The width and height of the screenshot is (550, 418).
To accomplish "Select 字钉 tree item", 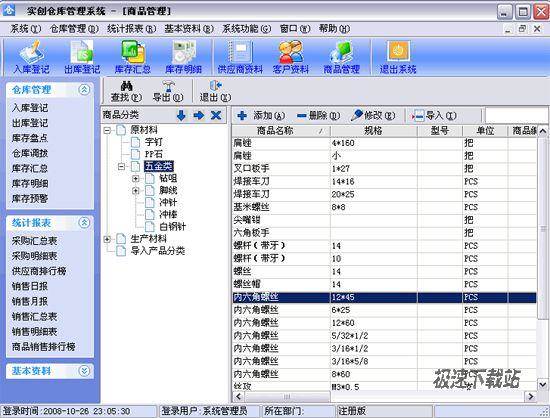I will 154,142.
